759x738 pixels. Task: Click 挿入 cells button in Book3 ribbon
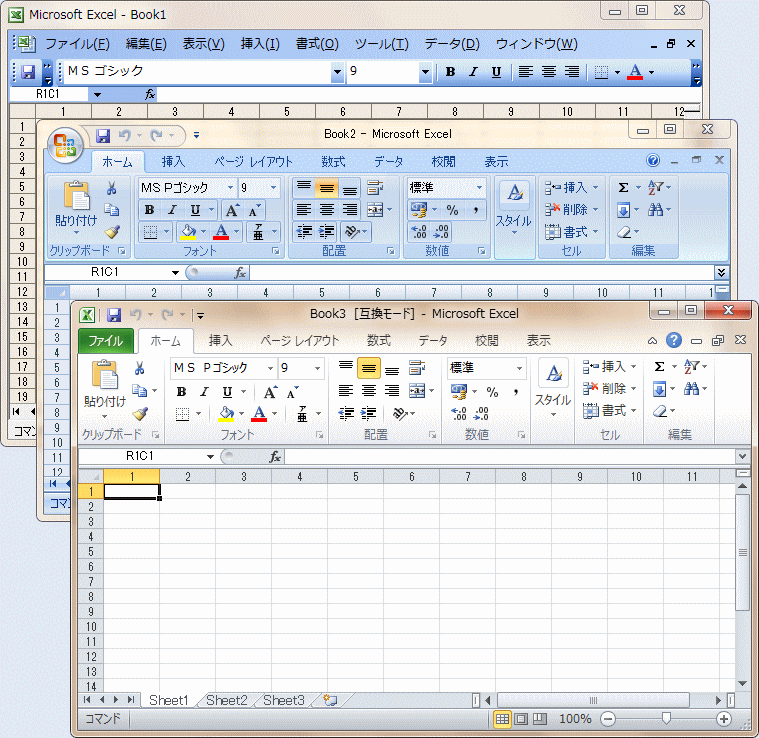coord(609,366)
